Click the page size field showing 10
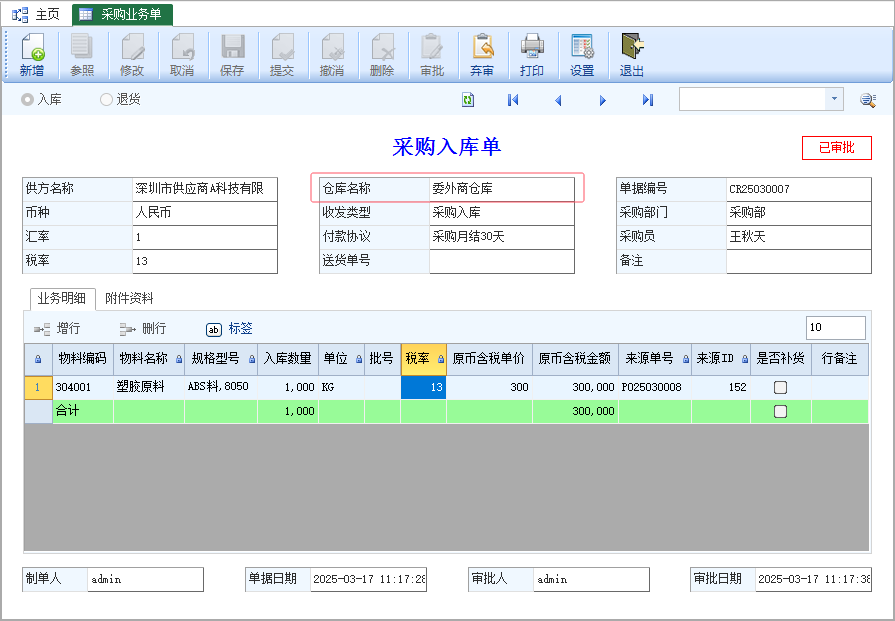The image size is (895, 621). tap(836, 328)
